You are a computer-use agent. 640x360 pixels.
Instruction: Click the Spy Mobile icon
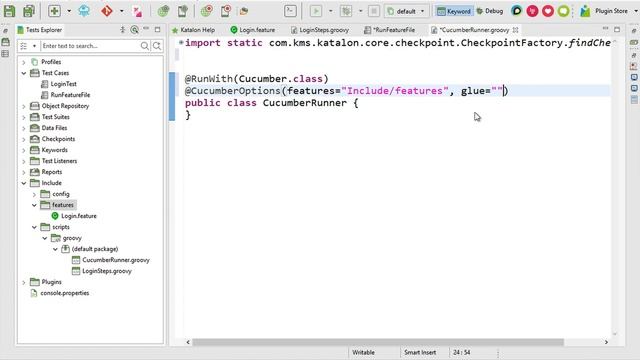click(x=182, y=11)
